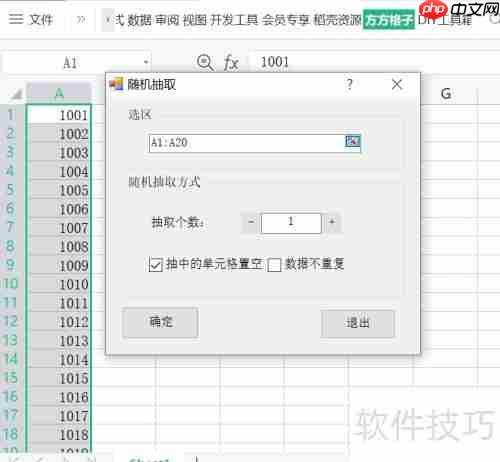Select cell containing 1008
The image size is (500, 462).
(x=59, y=246)
